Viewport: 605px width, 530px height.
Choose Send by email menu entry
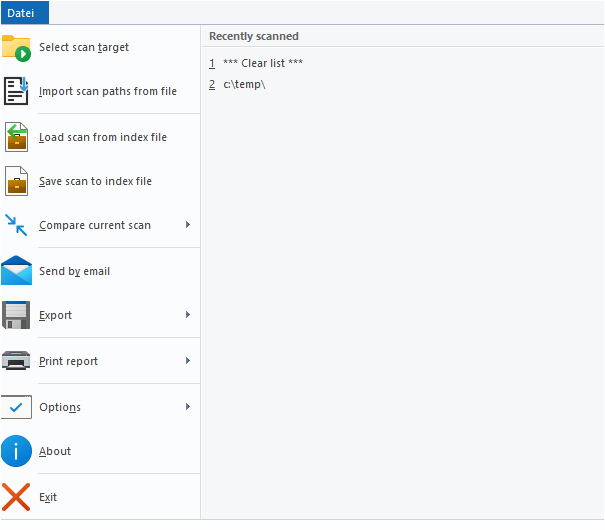(x=74, y=271)
